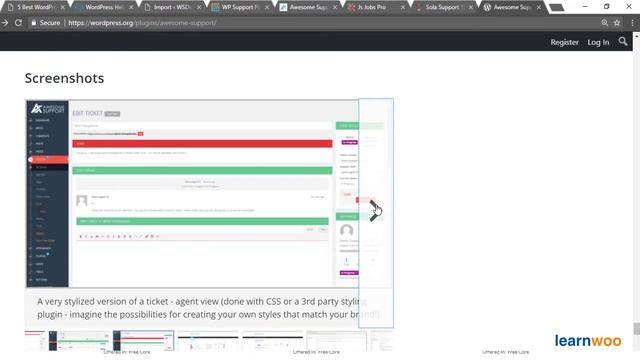Click the Register link

(564, 42)
